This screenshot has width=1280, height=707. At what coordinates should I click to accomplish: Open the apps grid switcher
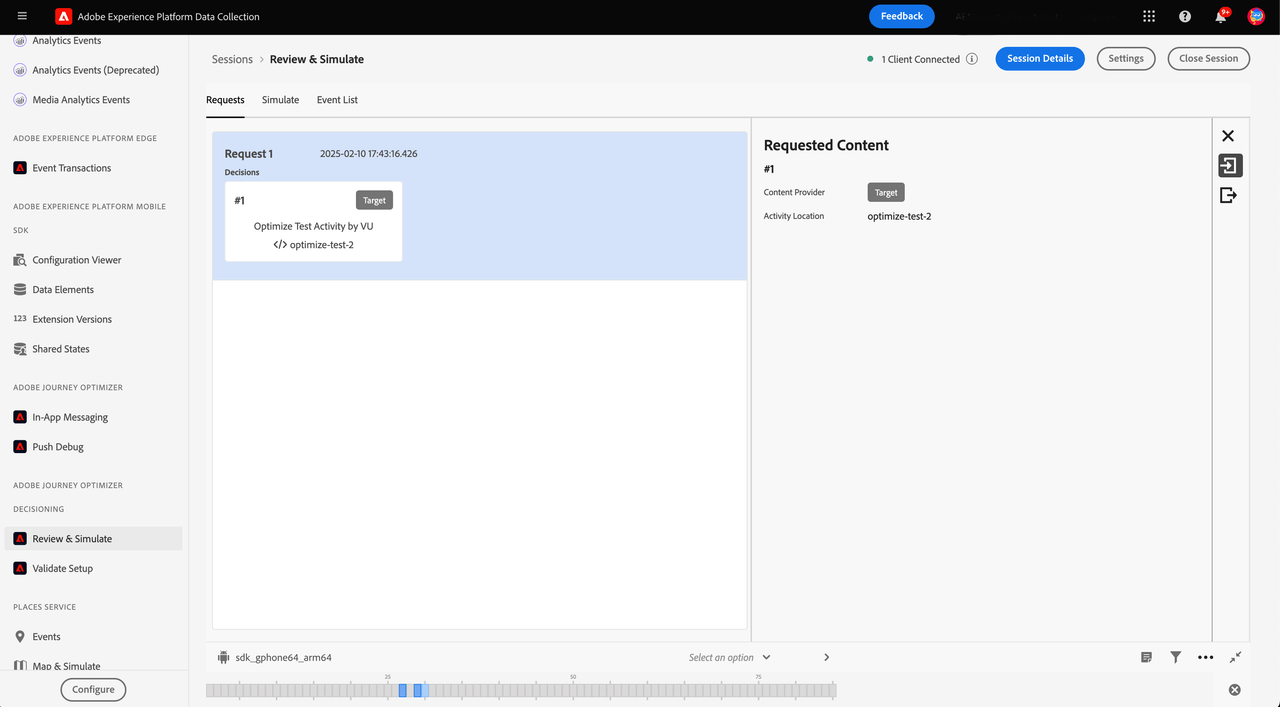pos(1149,16)
